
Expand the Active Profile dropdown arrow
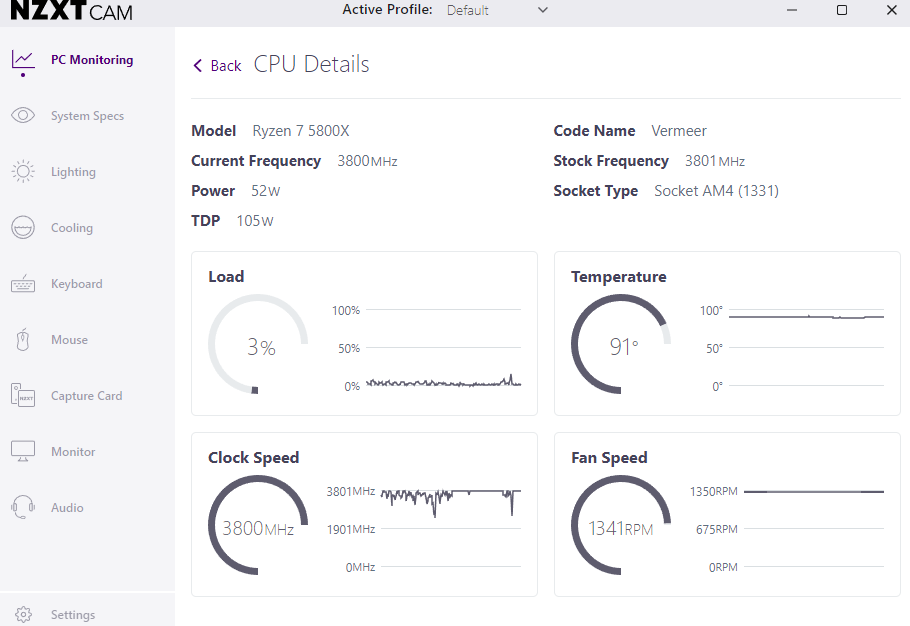pyautogui.click(x=543, y=10)
